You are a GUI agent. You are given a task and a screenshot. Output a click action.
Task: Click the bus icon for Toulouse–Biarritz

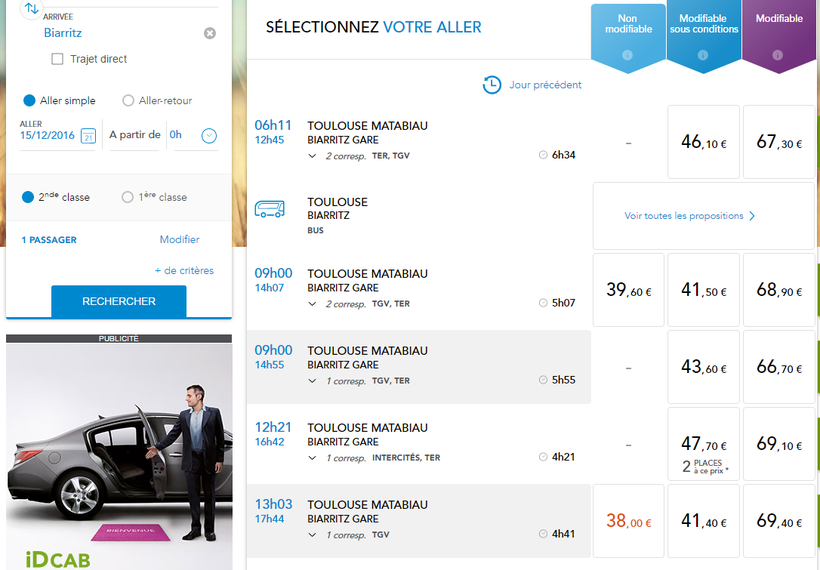point(269,210)
